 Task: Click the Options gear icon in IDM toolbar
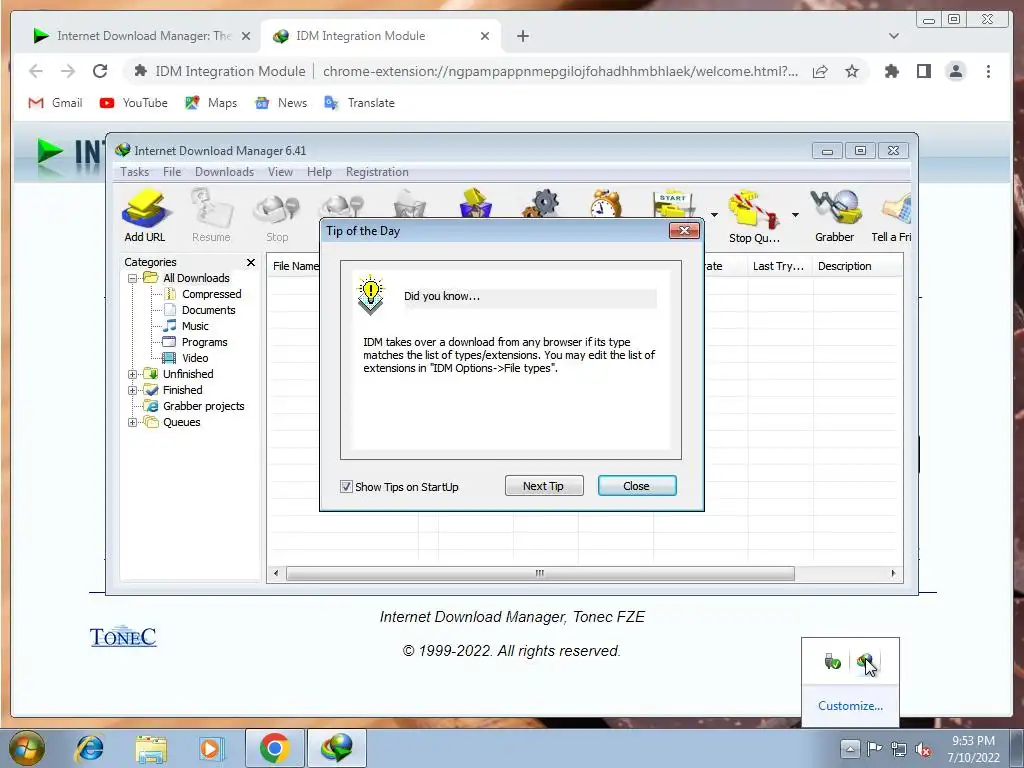click(x=541, y=203)
